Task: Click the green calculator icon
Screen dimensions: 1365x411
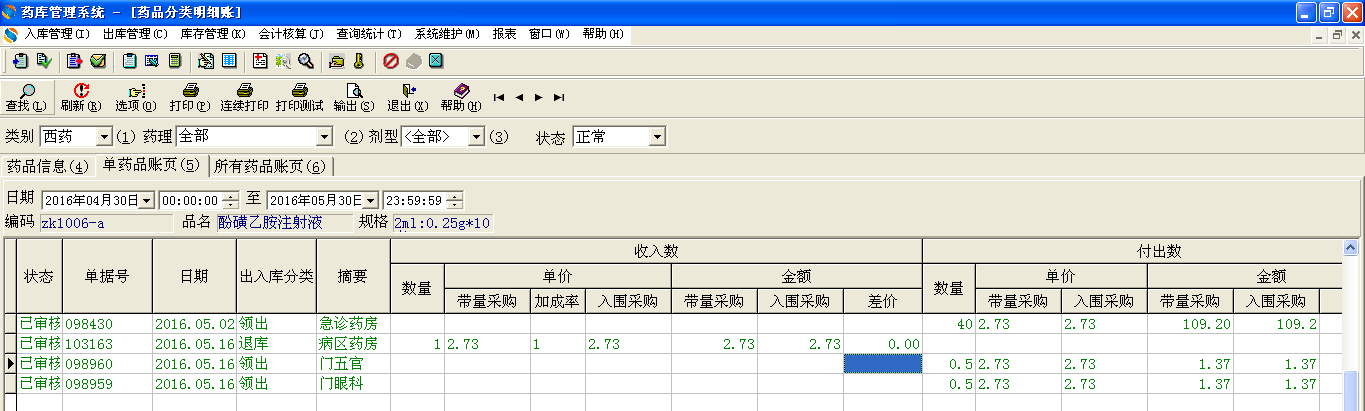Action: (x=175, y=61)
